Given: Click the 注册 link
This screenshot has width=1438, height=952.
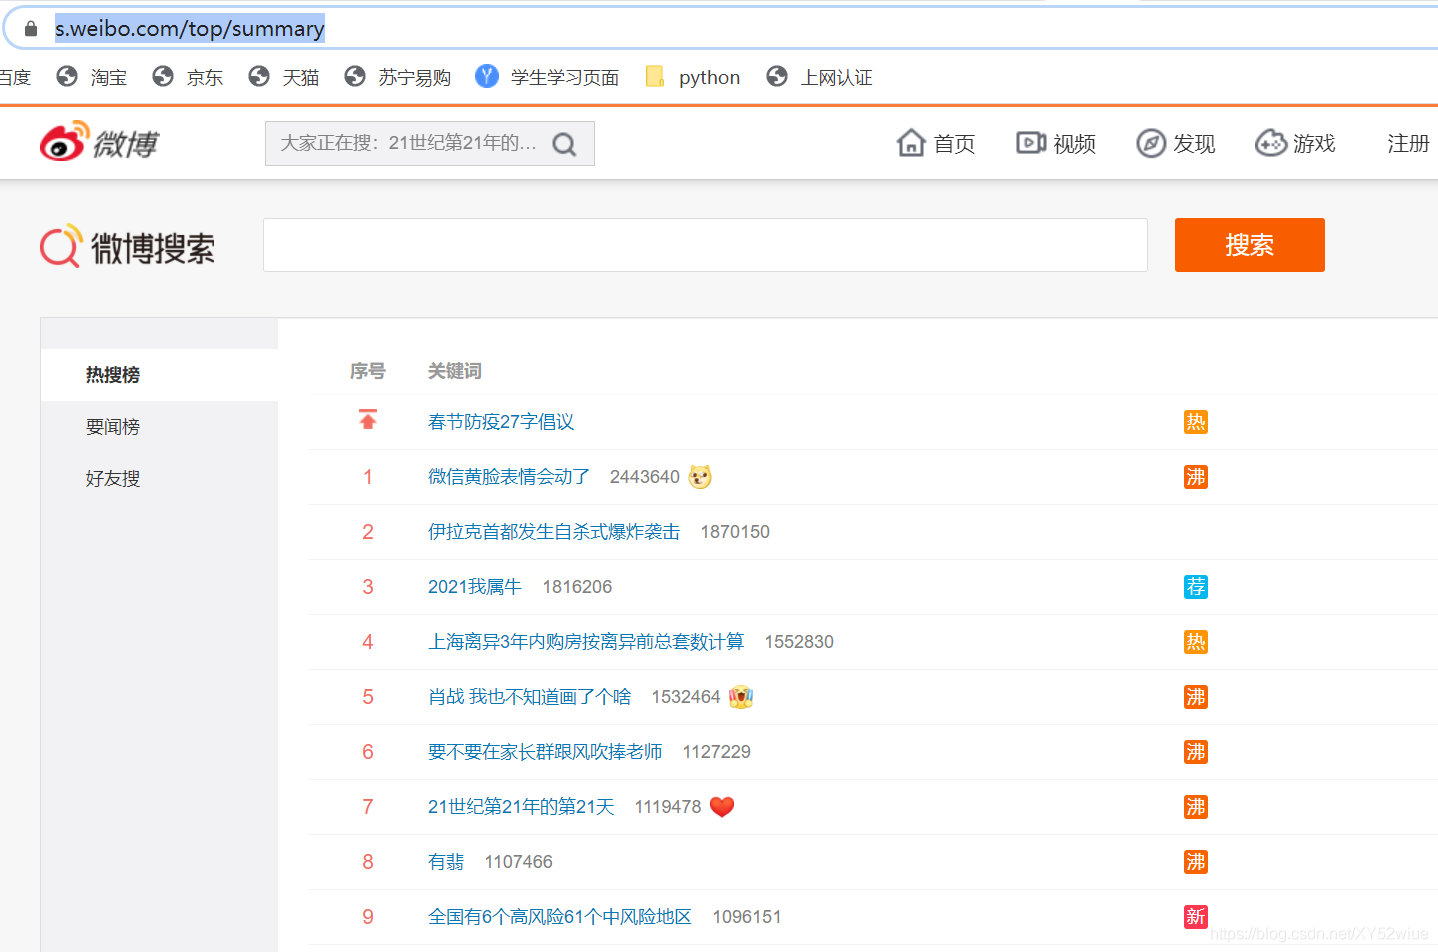Looking at the screenshot, I should click(x=1408, y=143).
